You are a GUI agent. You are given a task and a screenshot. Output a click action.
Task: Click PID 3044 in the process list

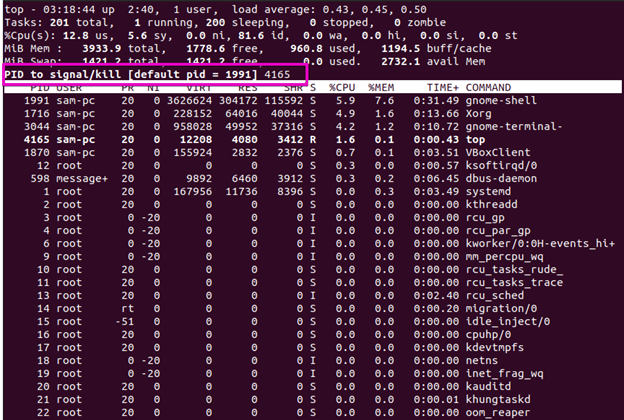[x=37, y=127]
